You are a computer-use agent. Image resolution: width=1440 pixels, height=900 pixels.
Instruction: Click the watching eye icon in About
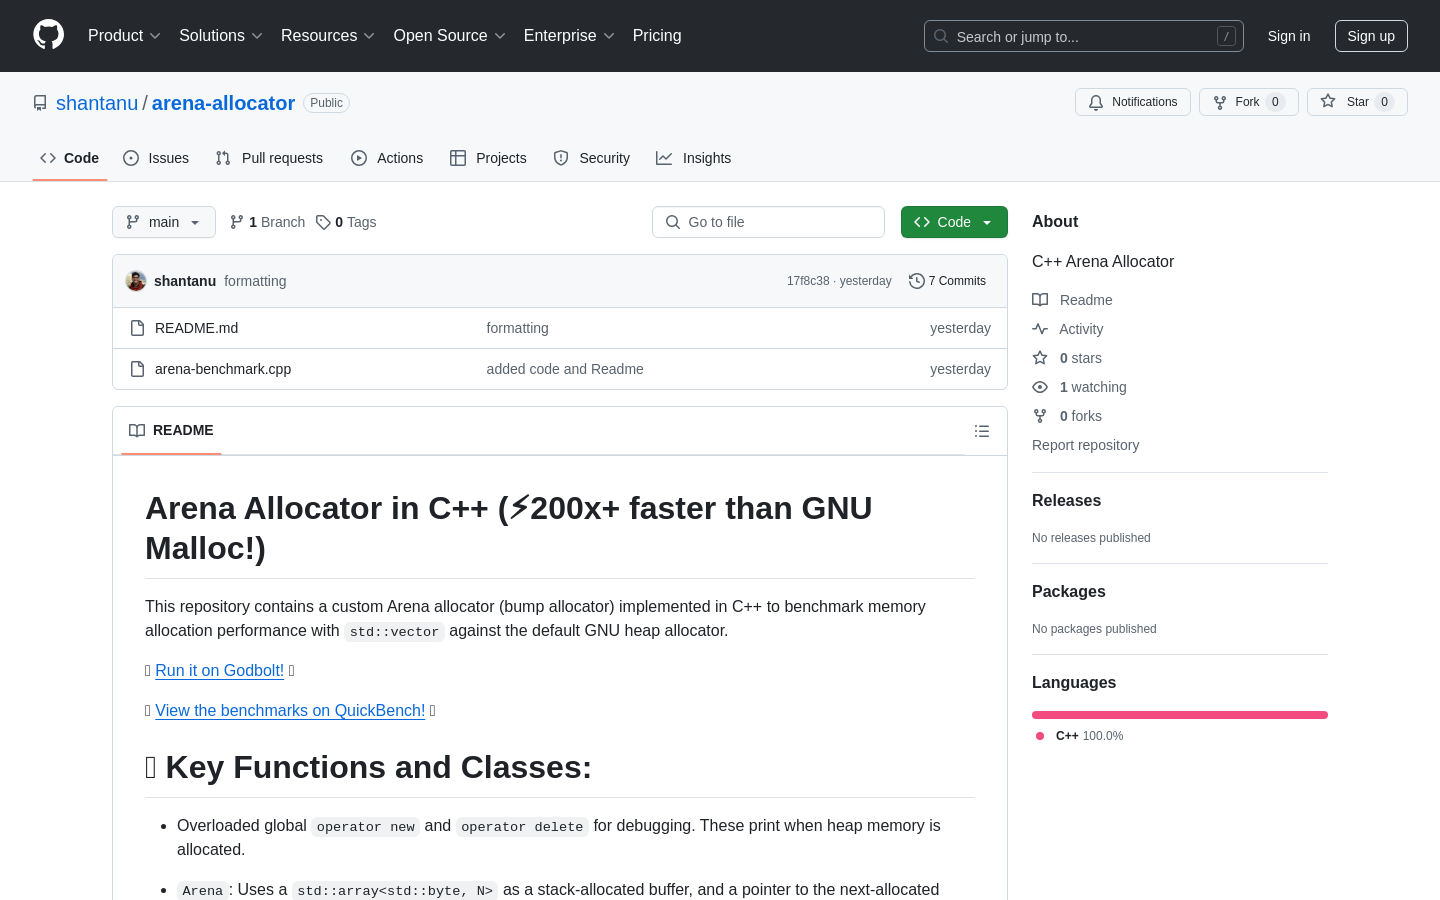(x=1040, y=387)
